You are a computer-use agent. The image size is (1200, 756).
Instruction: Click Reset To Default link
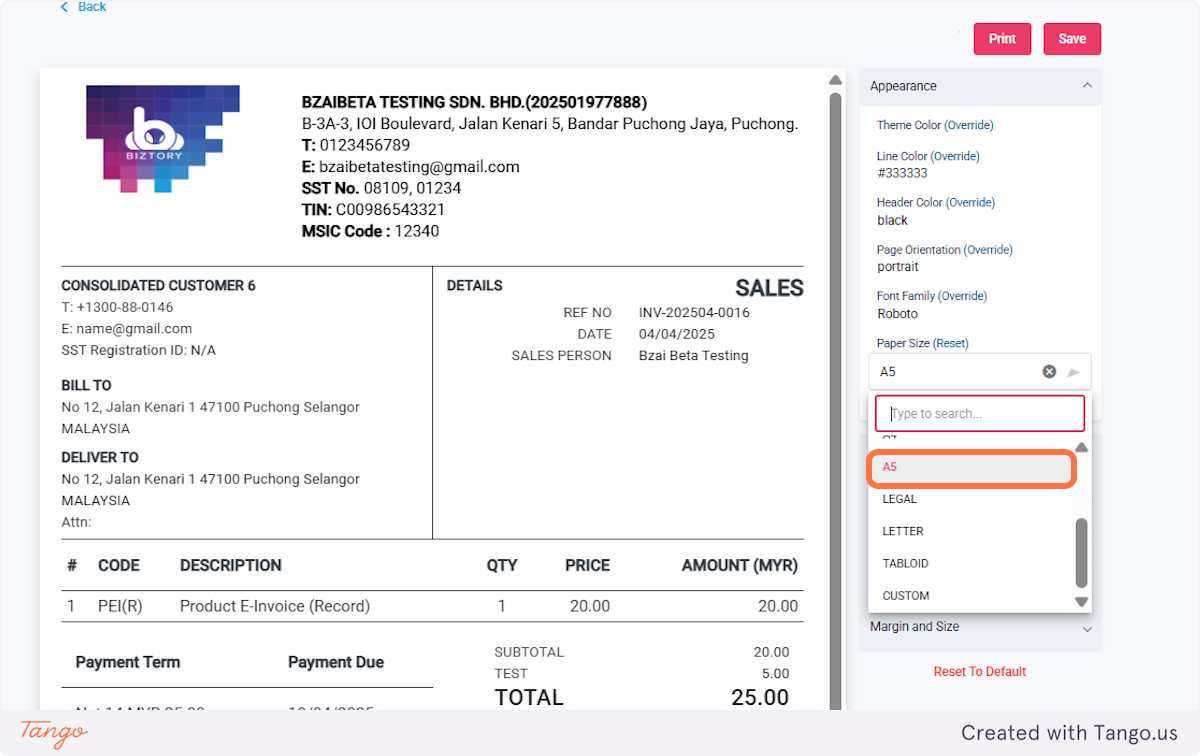980,672
